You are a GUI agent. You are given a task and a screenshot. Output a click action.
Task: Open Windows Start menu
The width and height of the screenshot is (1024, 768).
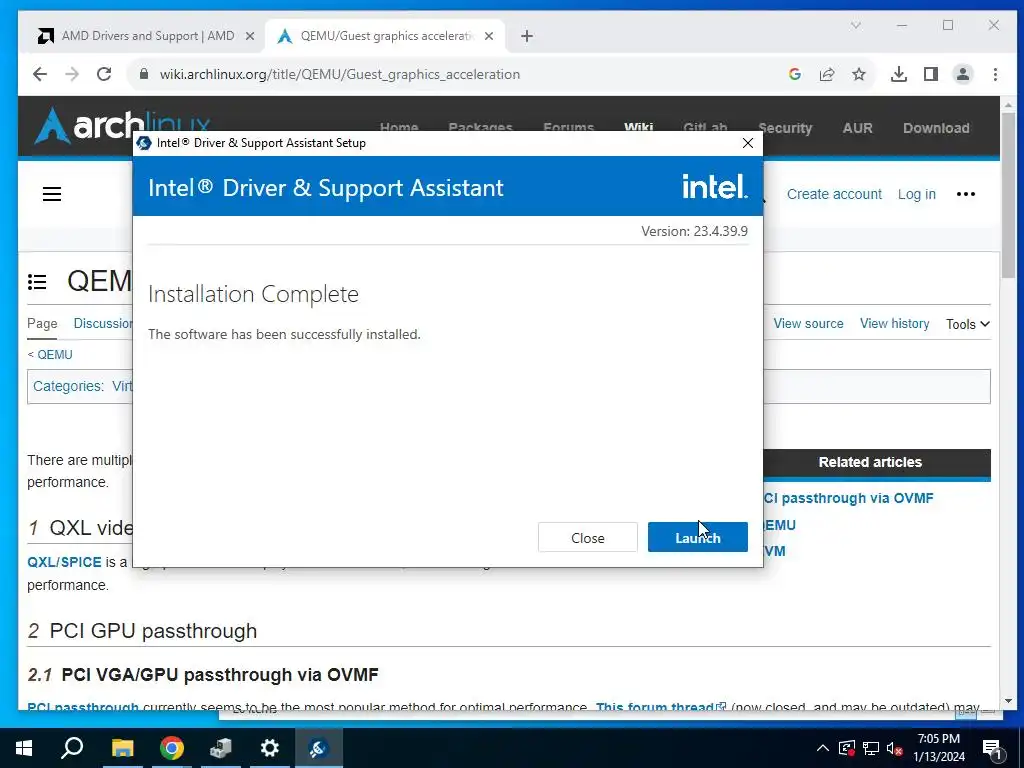[x=24, y=748]
